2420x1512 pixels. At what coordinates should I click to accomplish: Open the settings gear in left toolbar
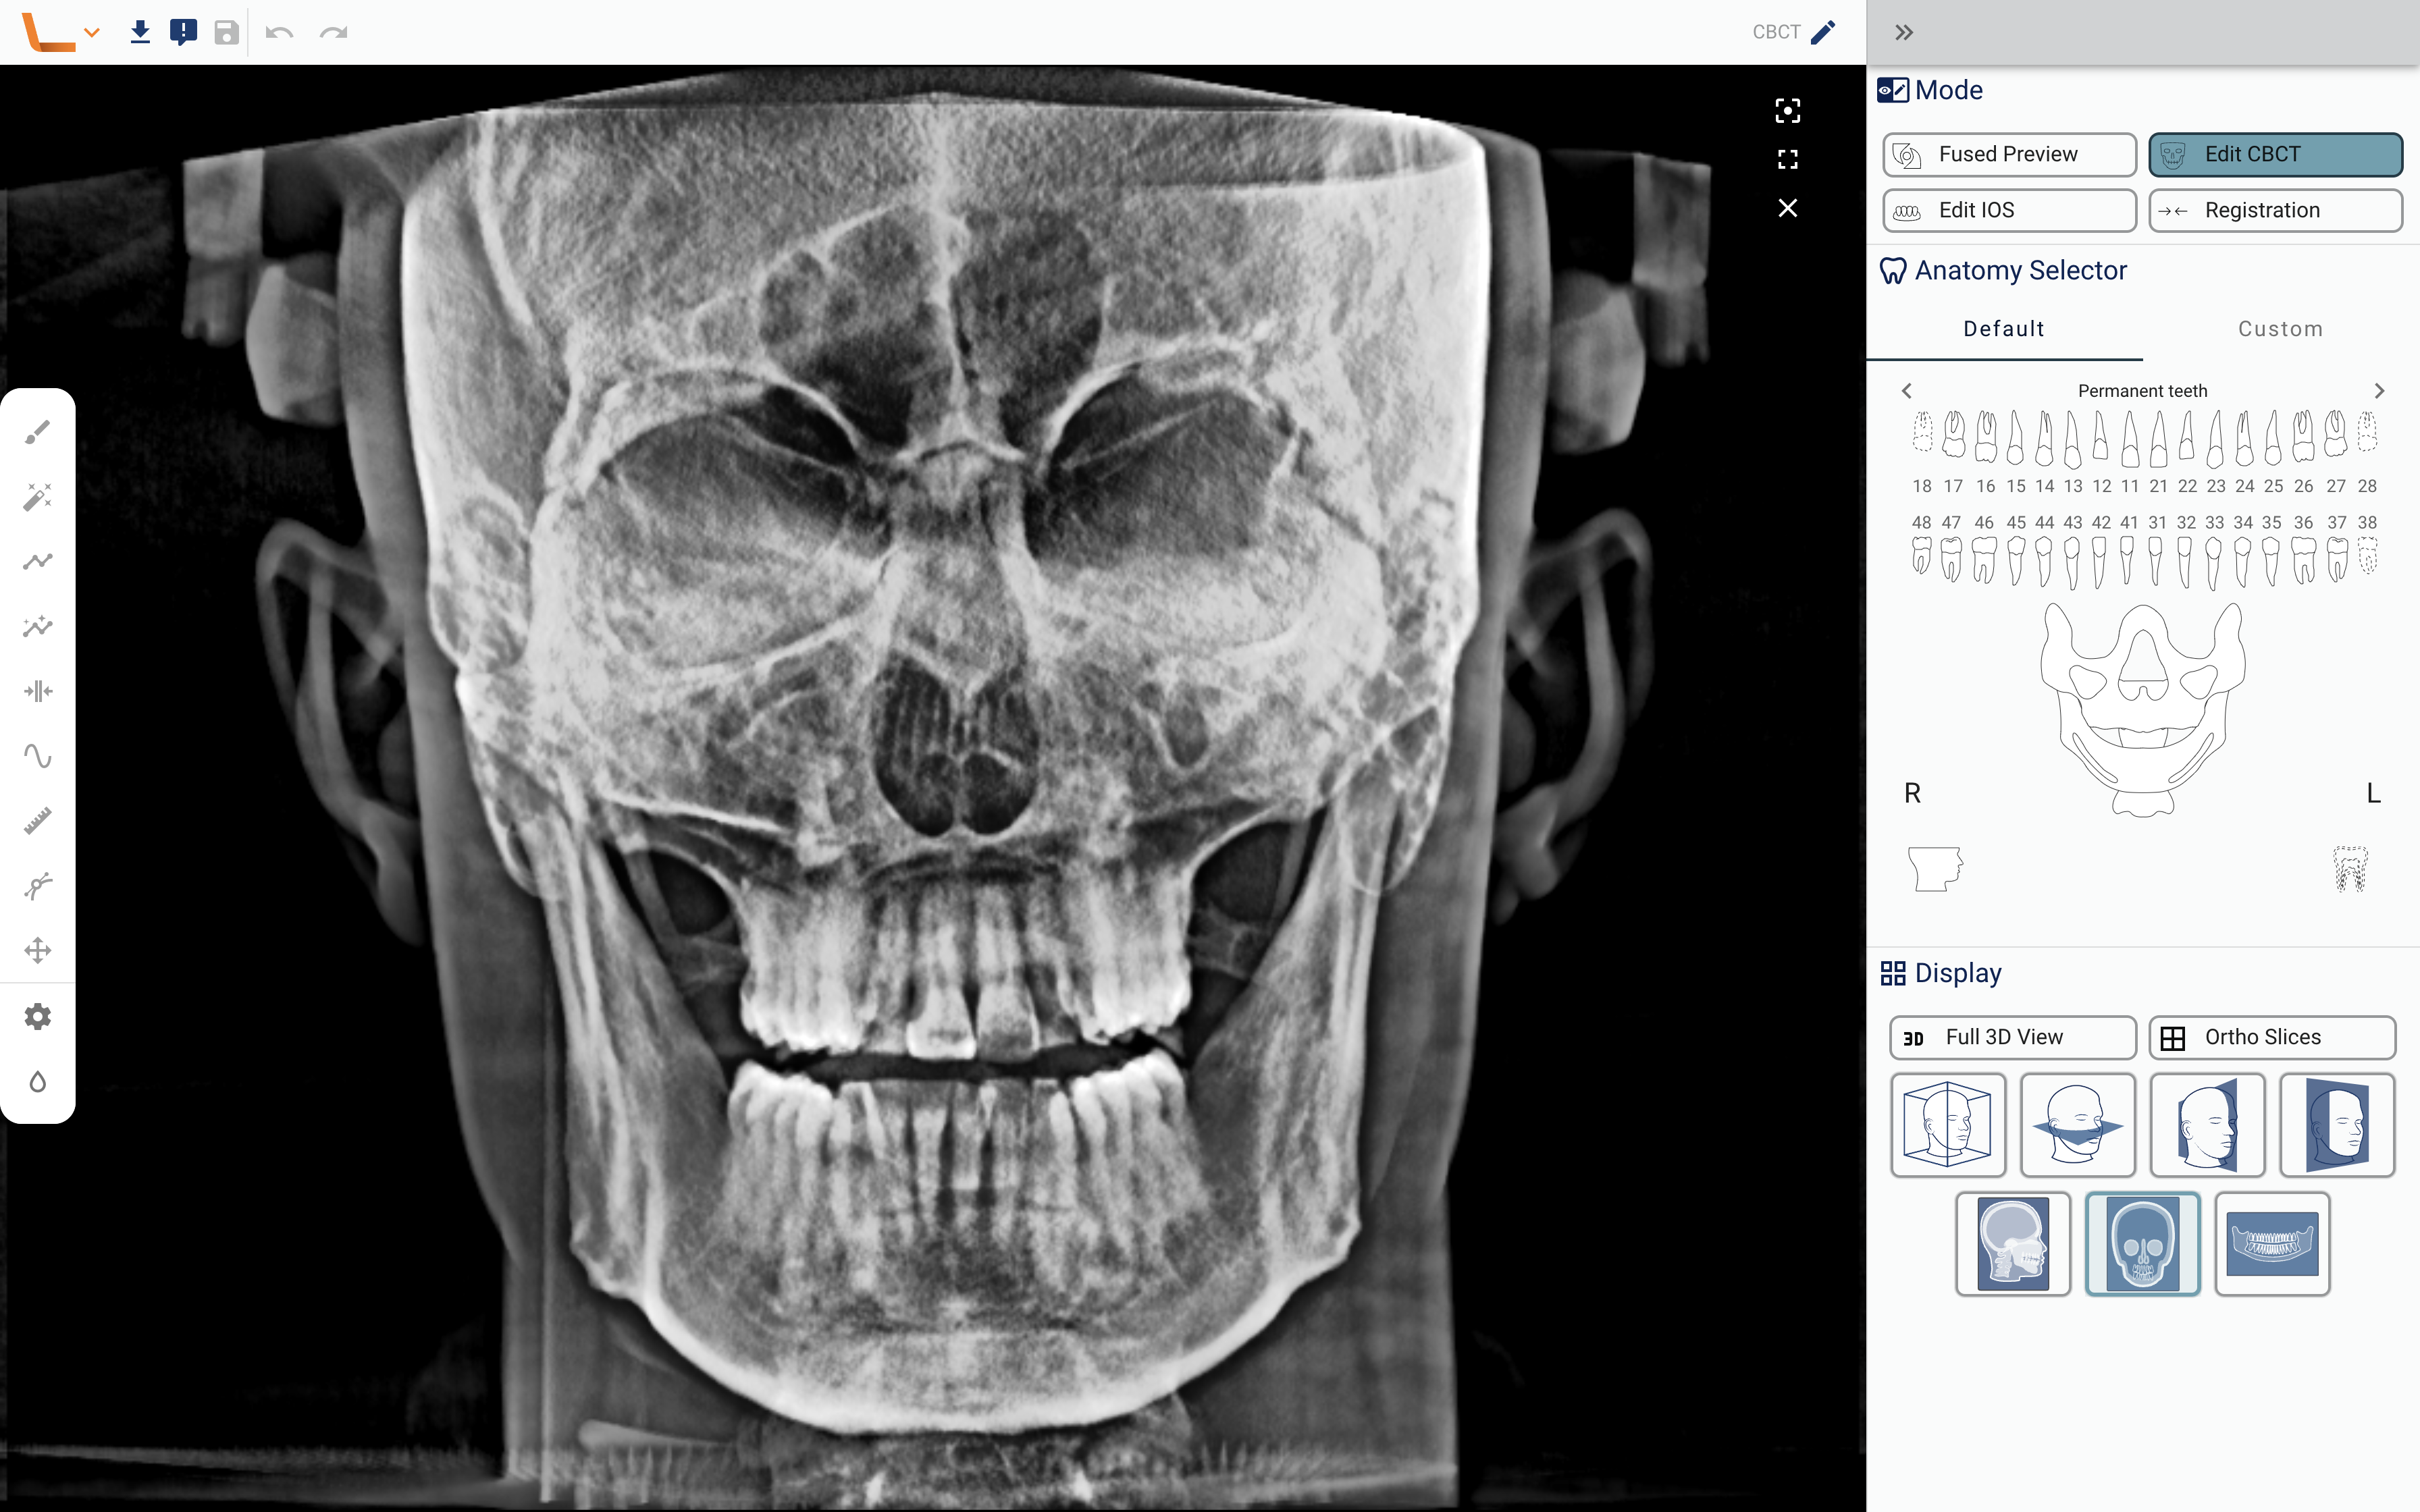[x=38, y=1017]
